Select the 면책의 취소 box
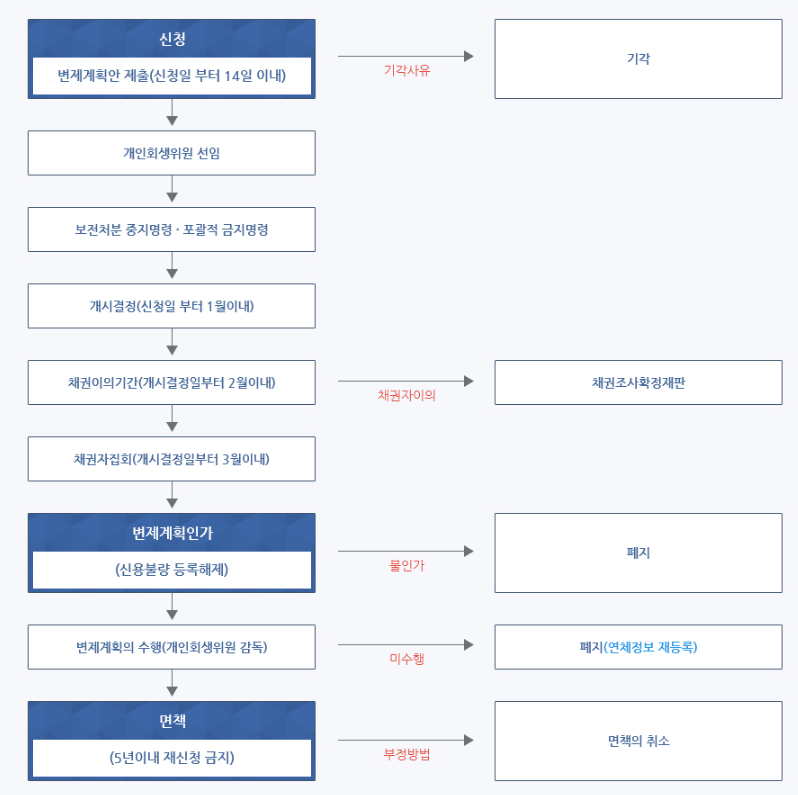798x795 pixels. [x=638, y=741]
